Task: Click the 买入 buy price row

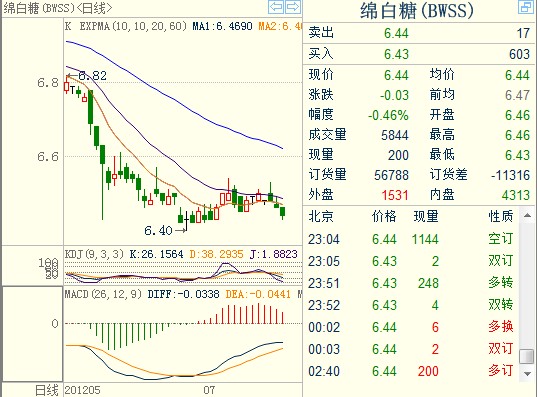Action: tap(419, 54)
